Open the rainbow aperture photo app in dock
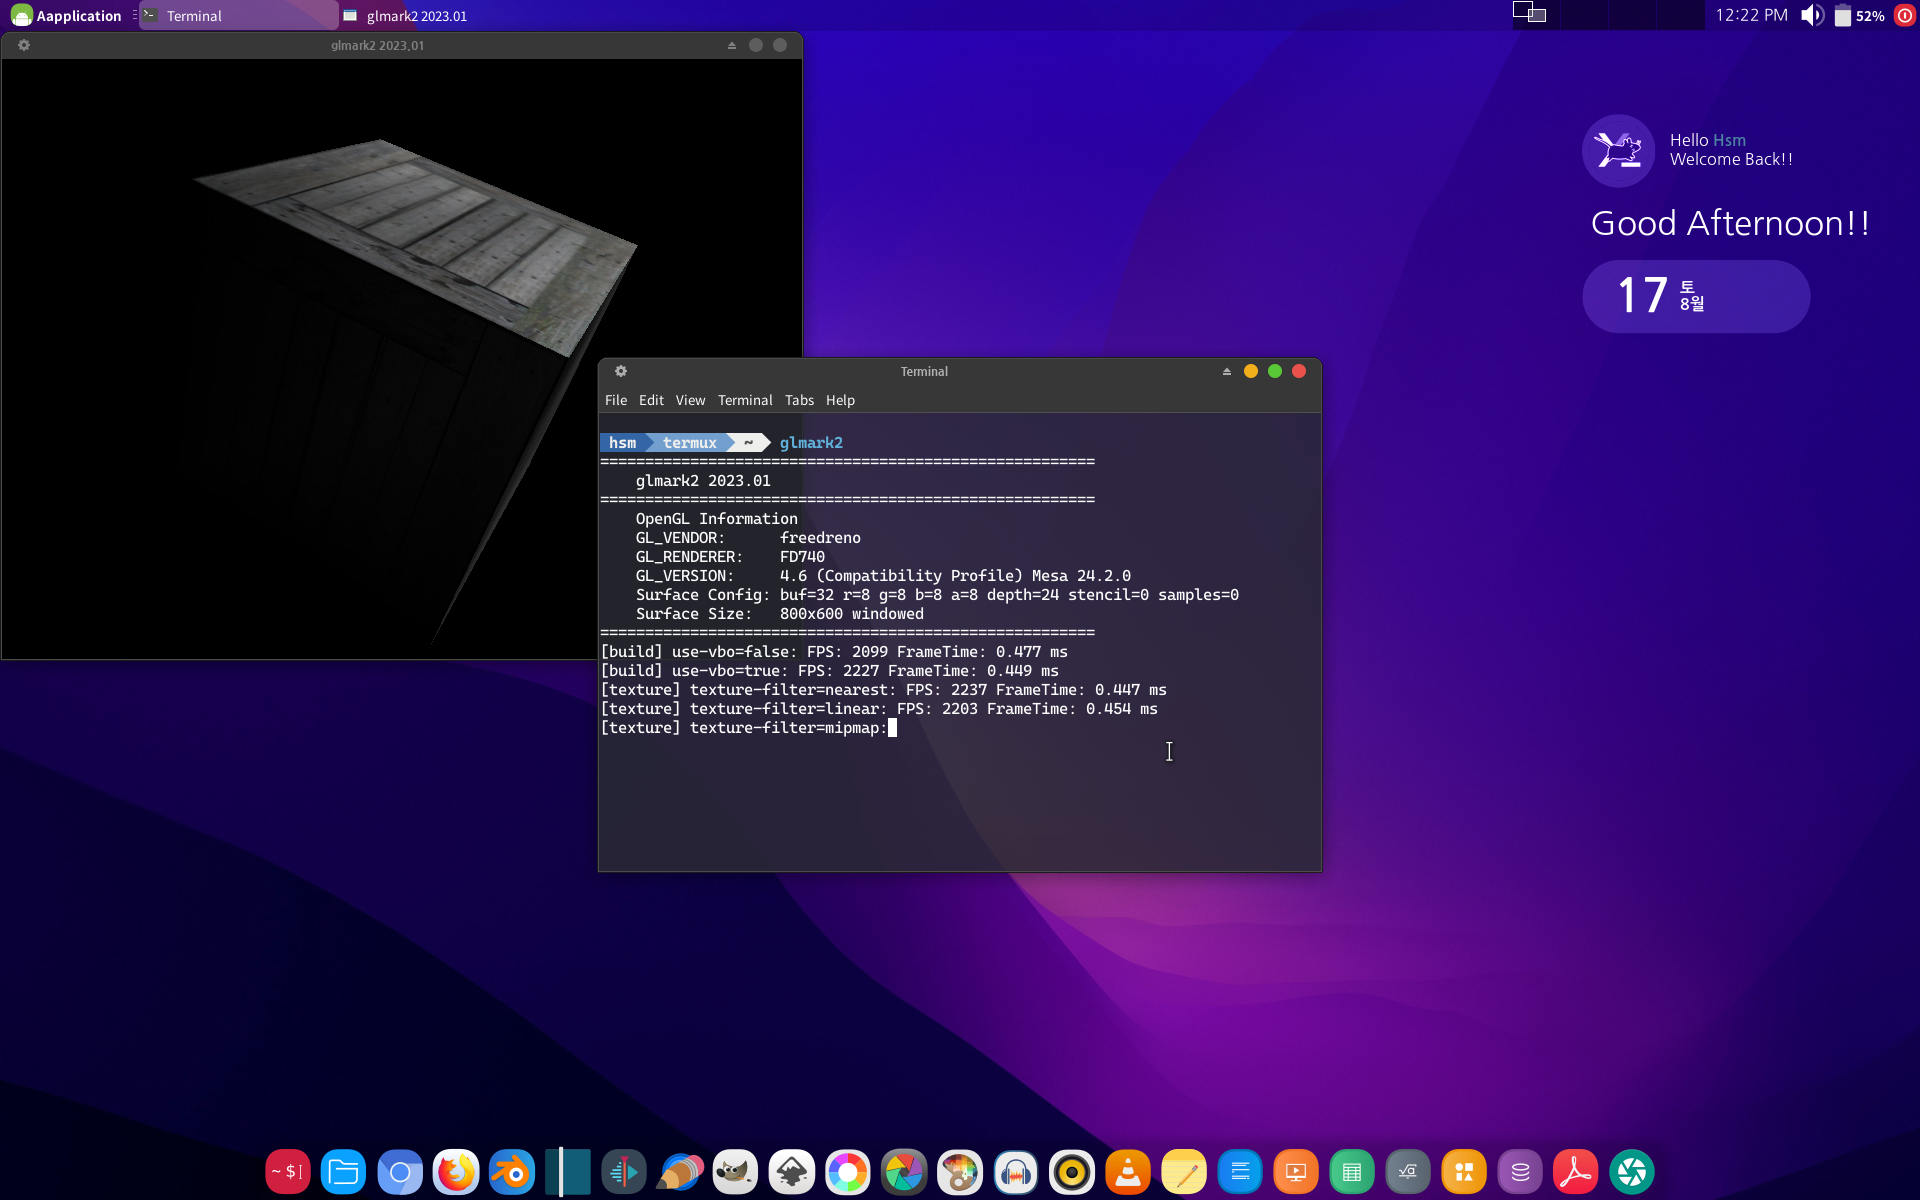This screenshot has width=1920, height=1200. pos(904,1172)
